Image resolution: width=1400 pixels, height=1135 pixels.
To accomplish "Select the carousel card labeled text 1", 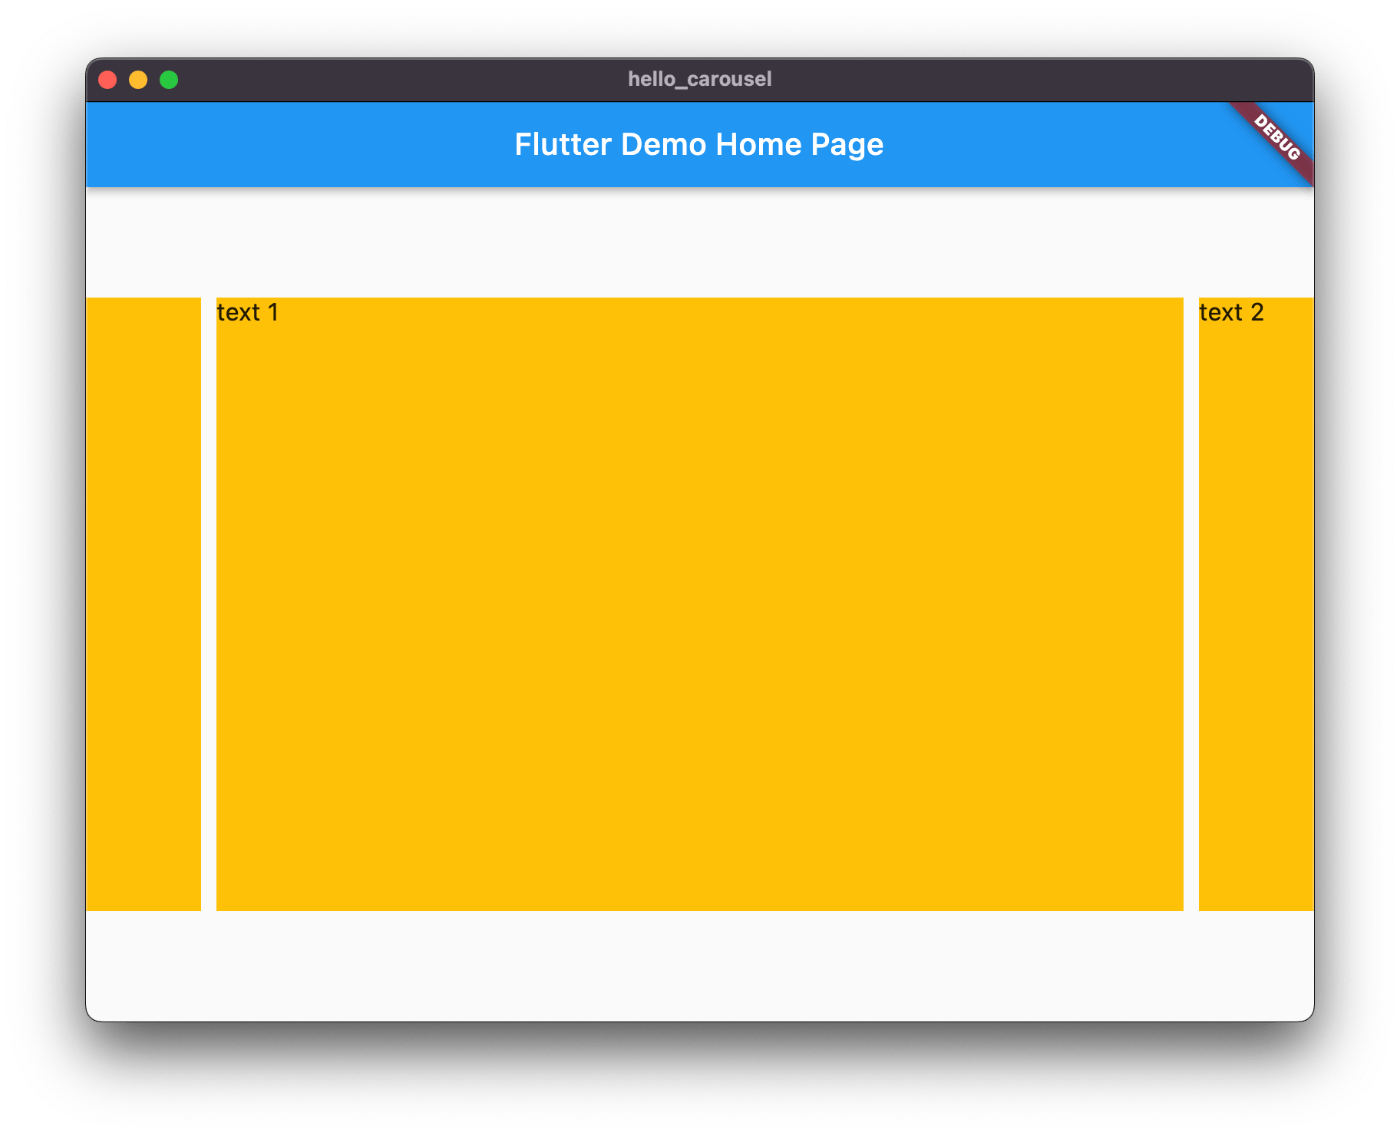I will pyautogui.click(x=699, y=604).
